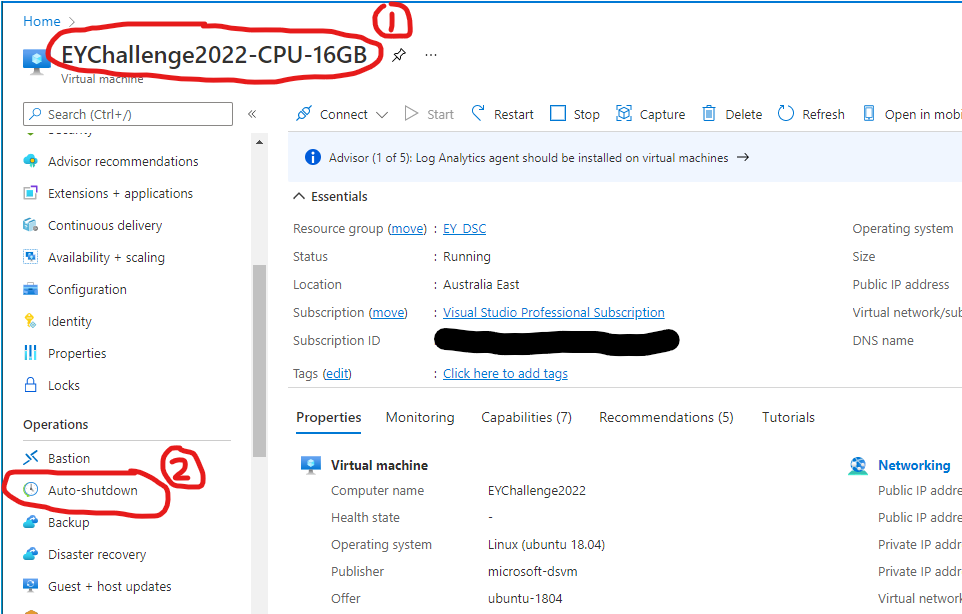The height and width of the screenshot is (614, 962).
Task: Open Continuous delivery settings
Action: [105, 225]
